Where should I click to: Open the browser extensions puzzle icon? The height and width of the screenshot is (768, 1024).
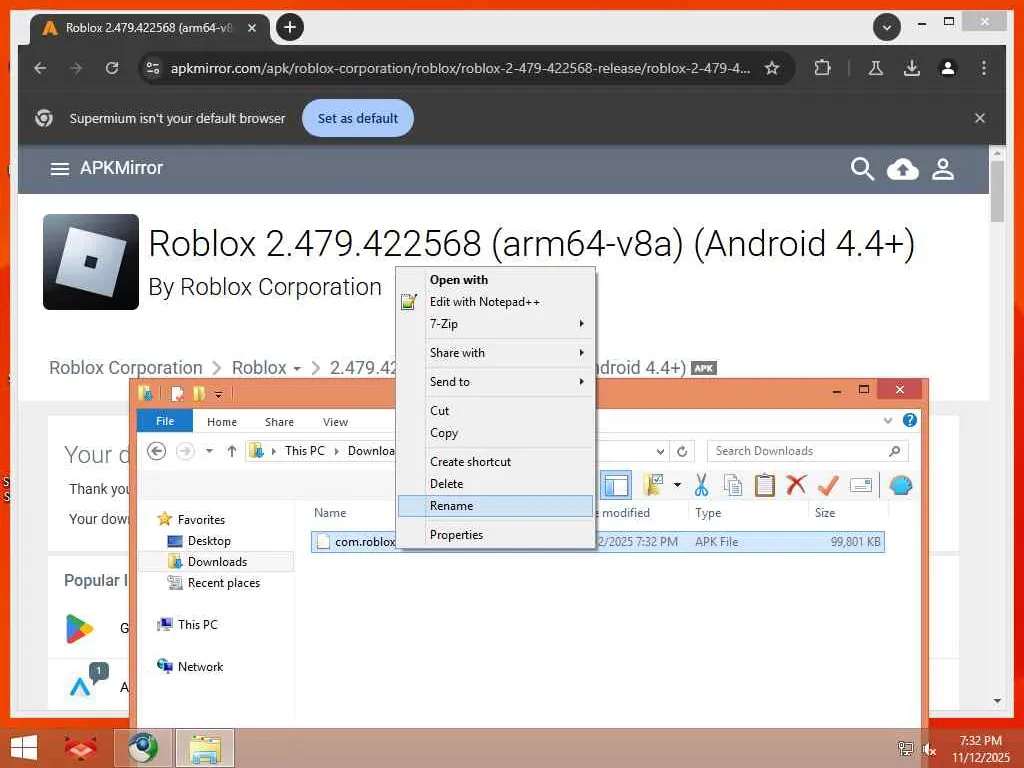[822, 68]
